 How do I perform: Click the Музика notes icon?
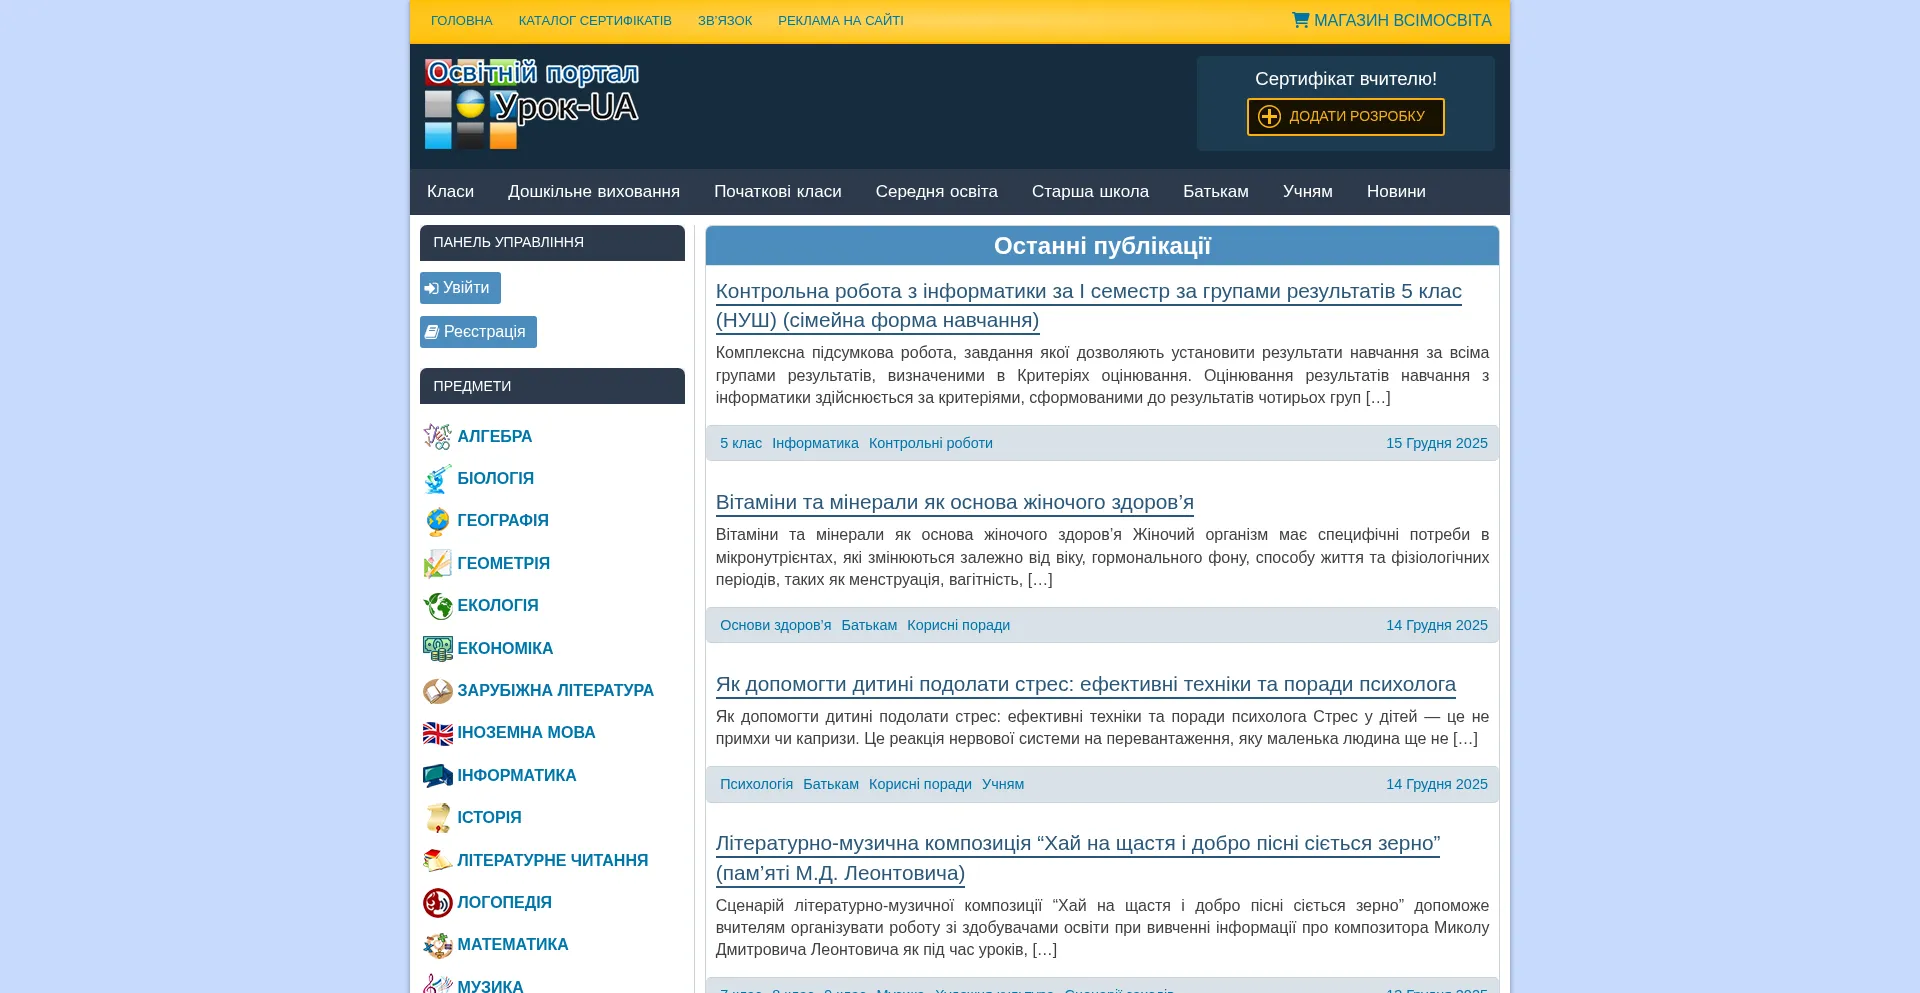[438, 984]
